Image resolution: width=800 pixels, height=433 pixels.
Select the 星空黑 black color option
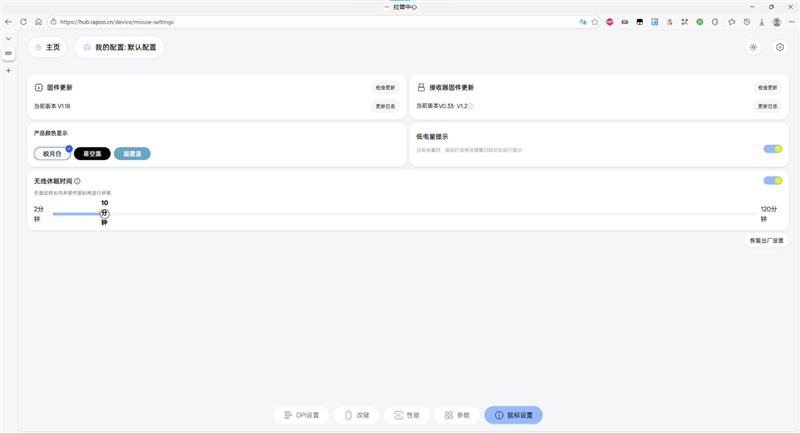pos(92,154)
